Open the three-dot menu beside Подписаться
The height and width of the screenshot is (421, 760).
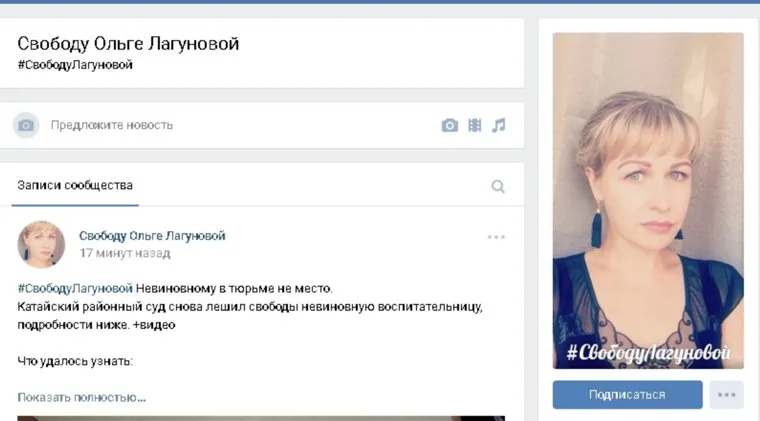click(727, 395)
